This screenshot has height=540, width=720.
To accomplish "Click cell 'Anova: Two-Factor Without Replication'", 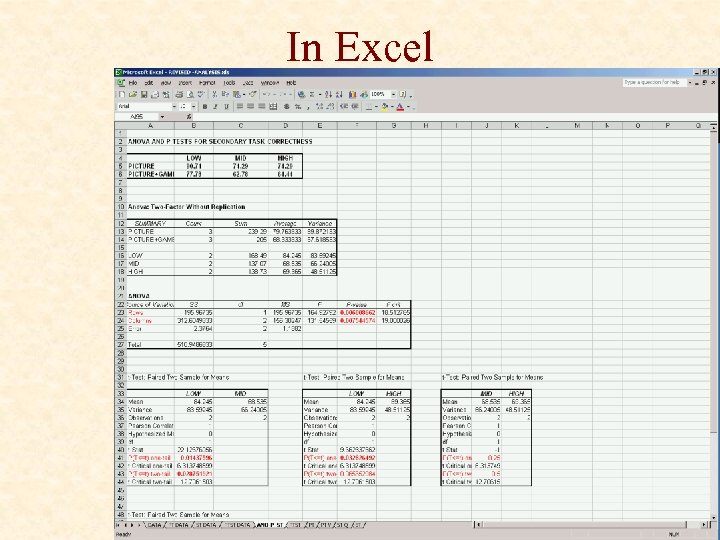I will pyautogui.click(x=186, y=207).
